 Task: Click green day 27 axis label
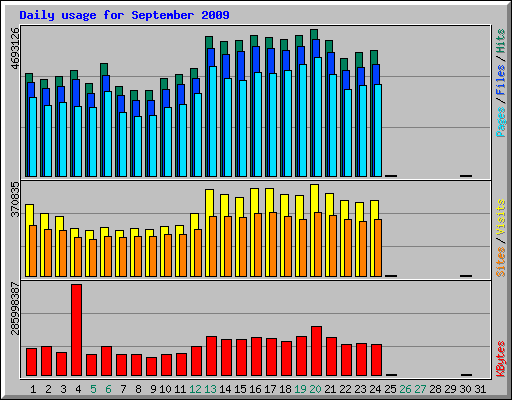click(x=420, y=389)
